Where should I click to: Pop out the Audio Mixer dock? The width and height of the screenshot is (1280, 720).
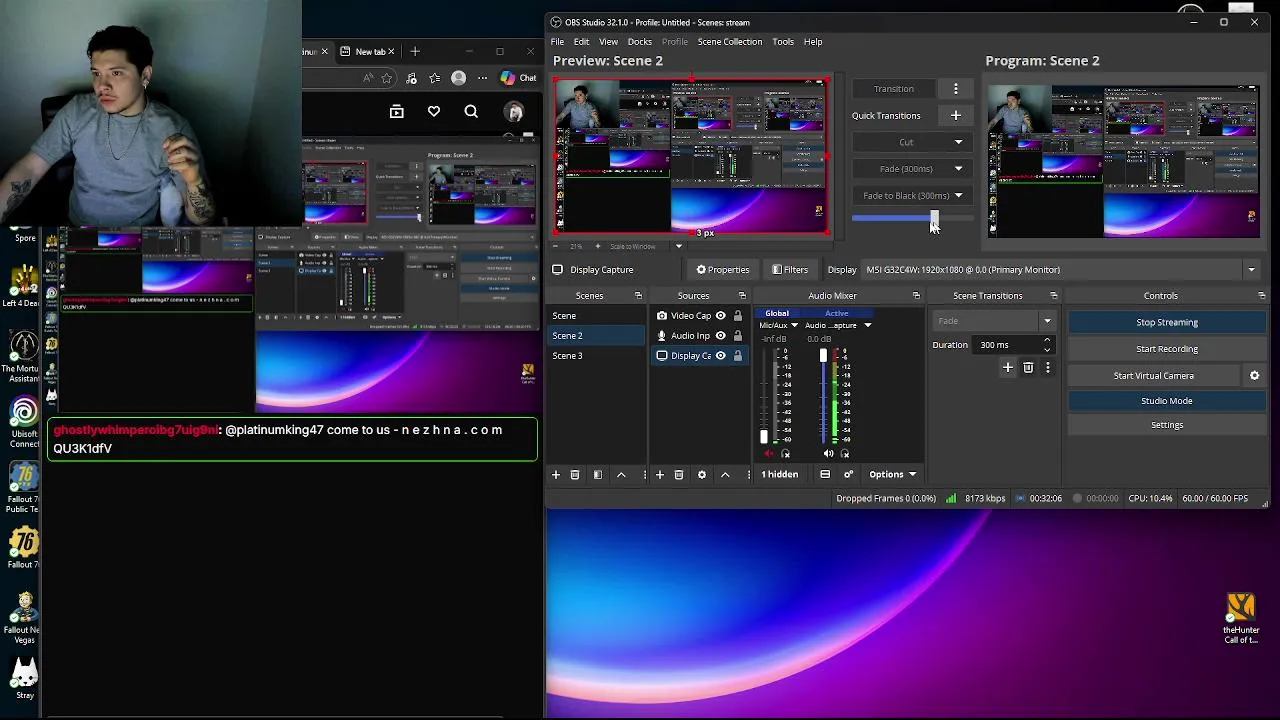pos(916,296)
